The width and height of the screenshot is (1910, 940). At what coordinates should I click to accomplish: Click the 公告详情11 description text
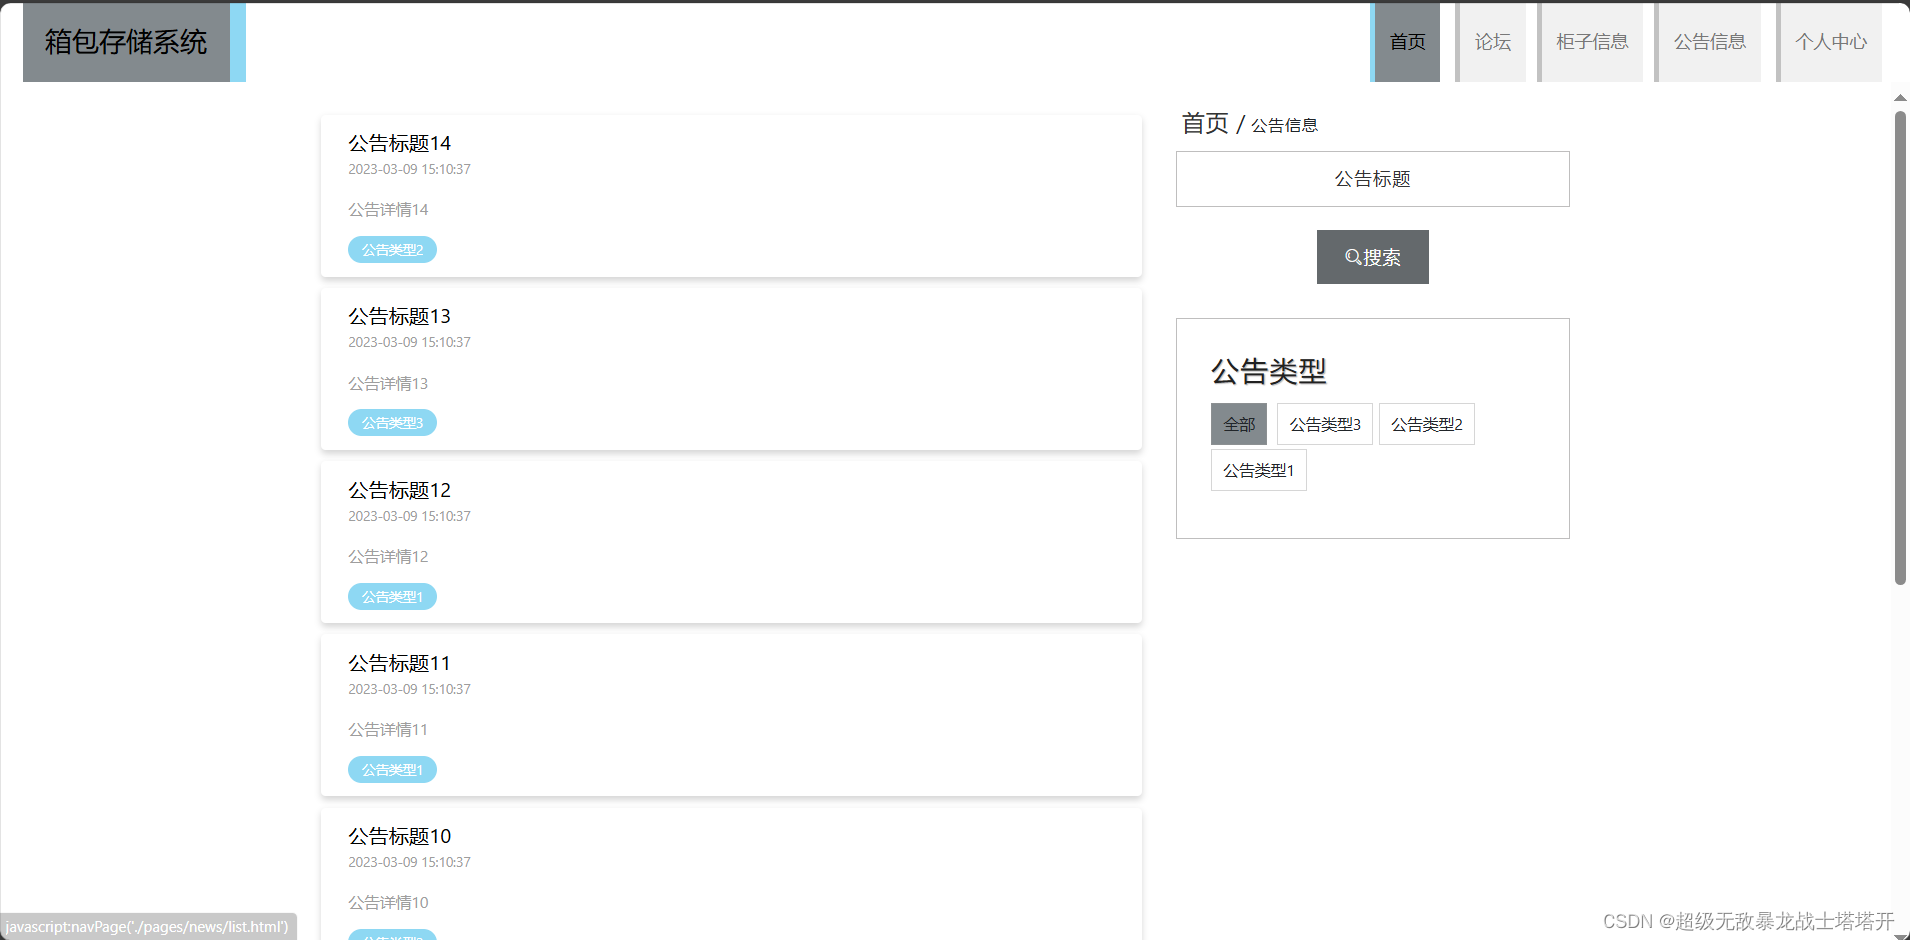388,730
